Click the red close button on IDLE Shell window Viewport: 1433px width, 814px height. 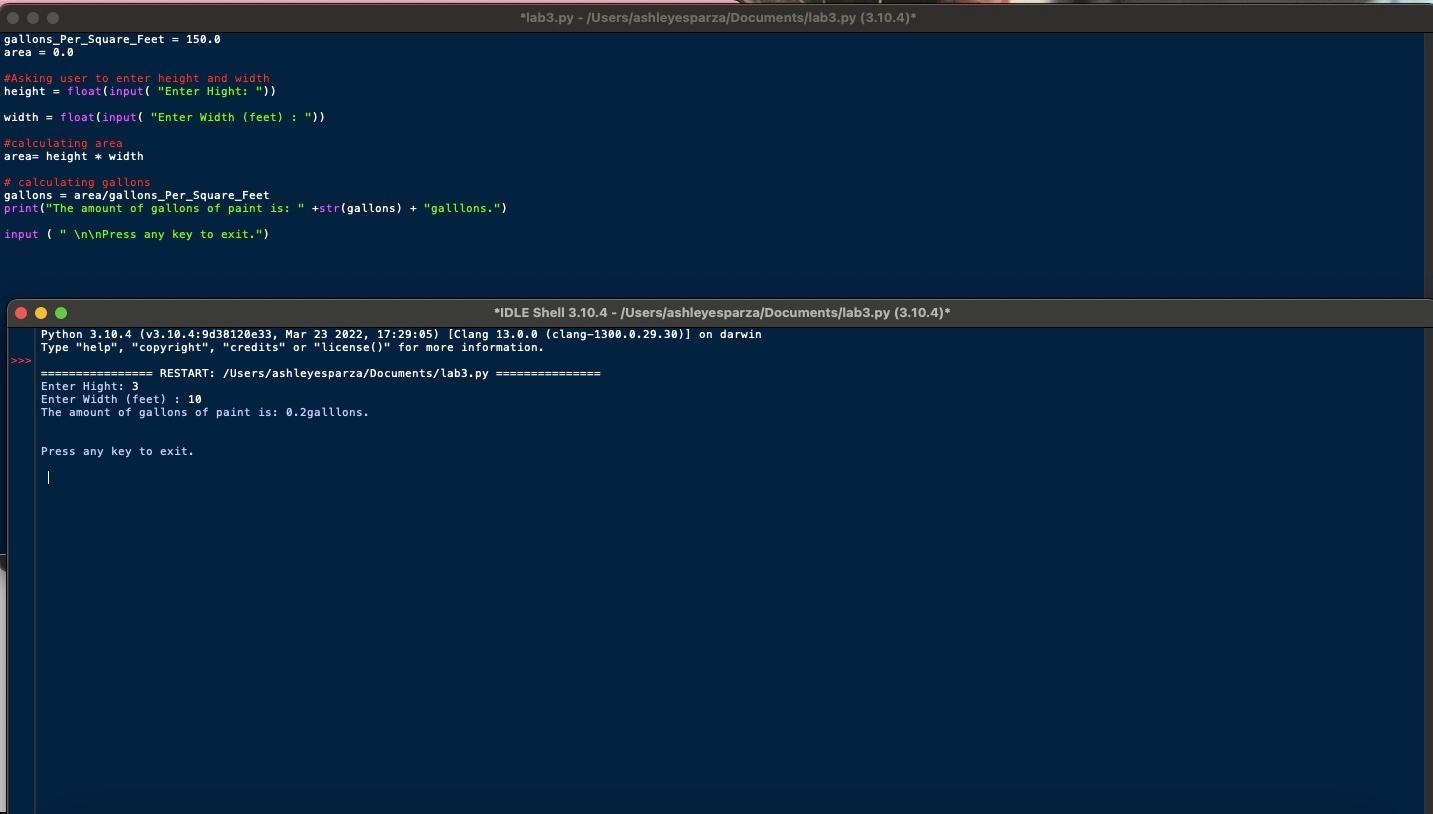pyautogui.click(x=21, y=313)
